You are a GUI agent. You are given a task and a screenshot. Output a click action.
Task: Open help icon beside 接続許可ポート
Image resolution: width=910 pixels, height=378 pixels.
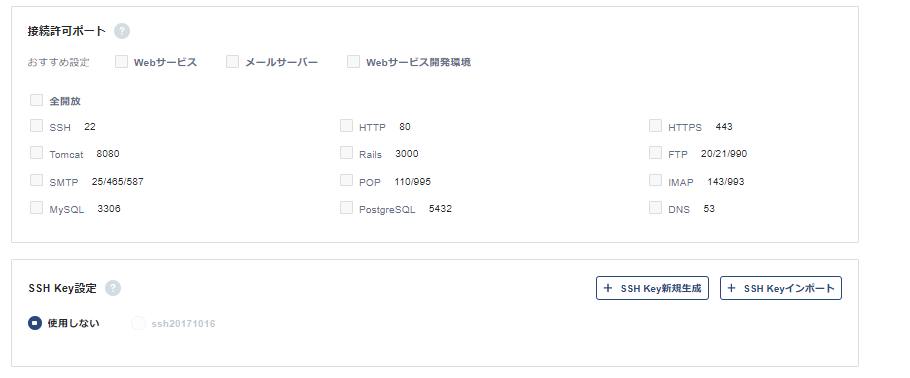(122, 31)
